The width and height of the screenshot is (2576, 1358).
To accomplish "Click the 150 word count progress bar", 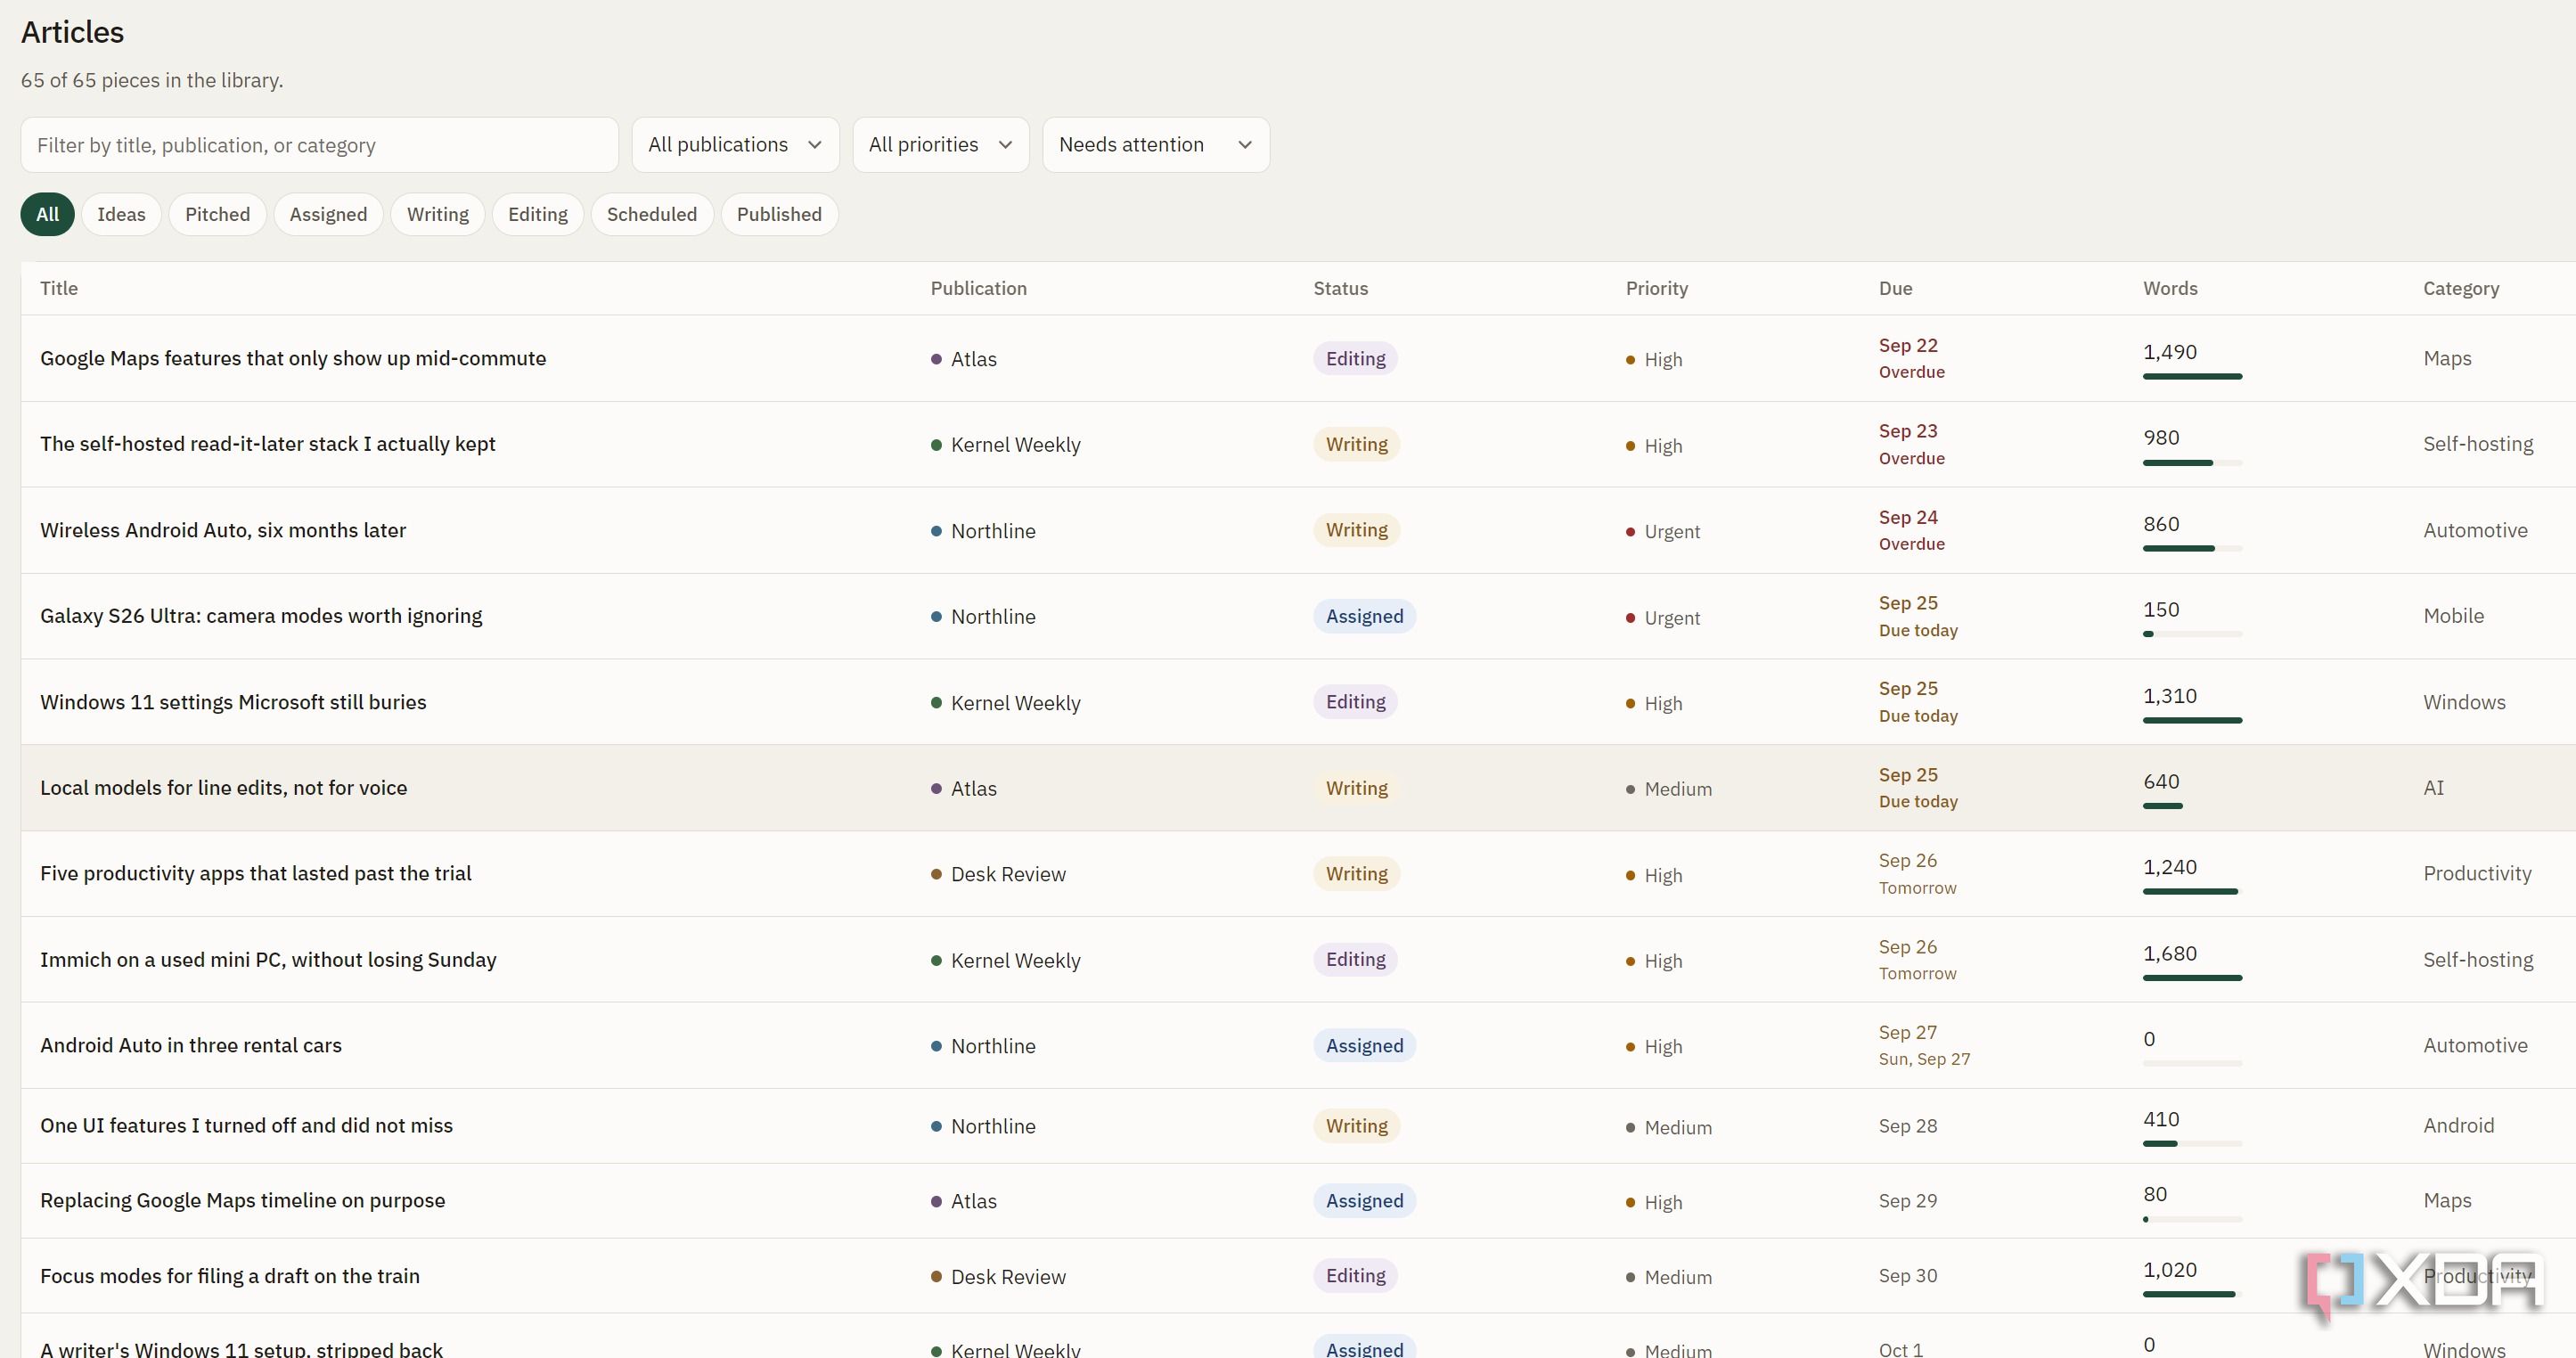I will [2192, 634].
